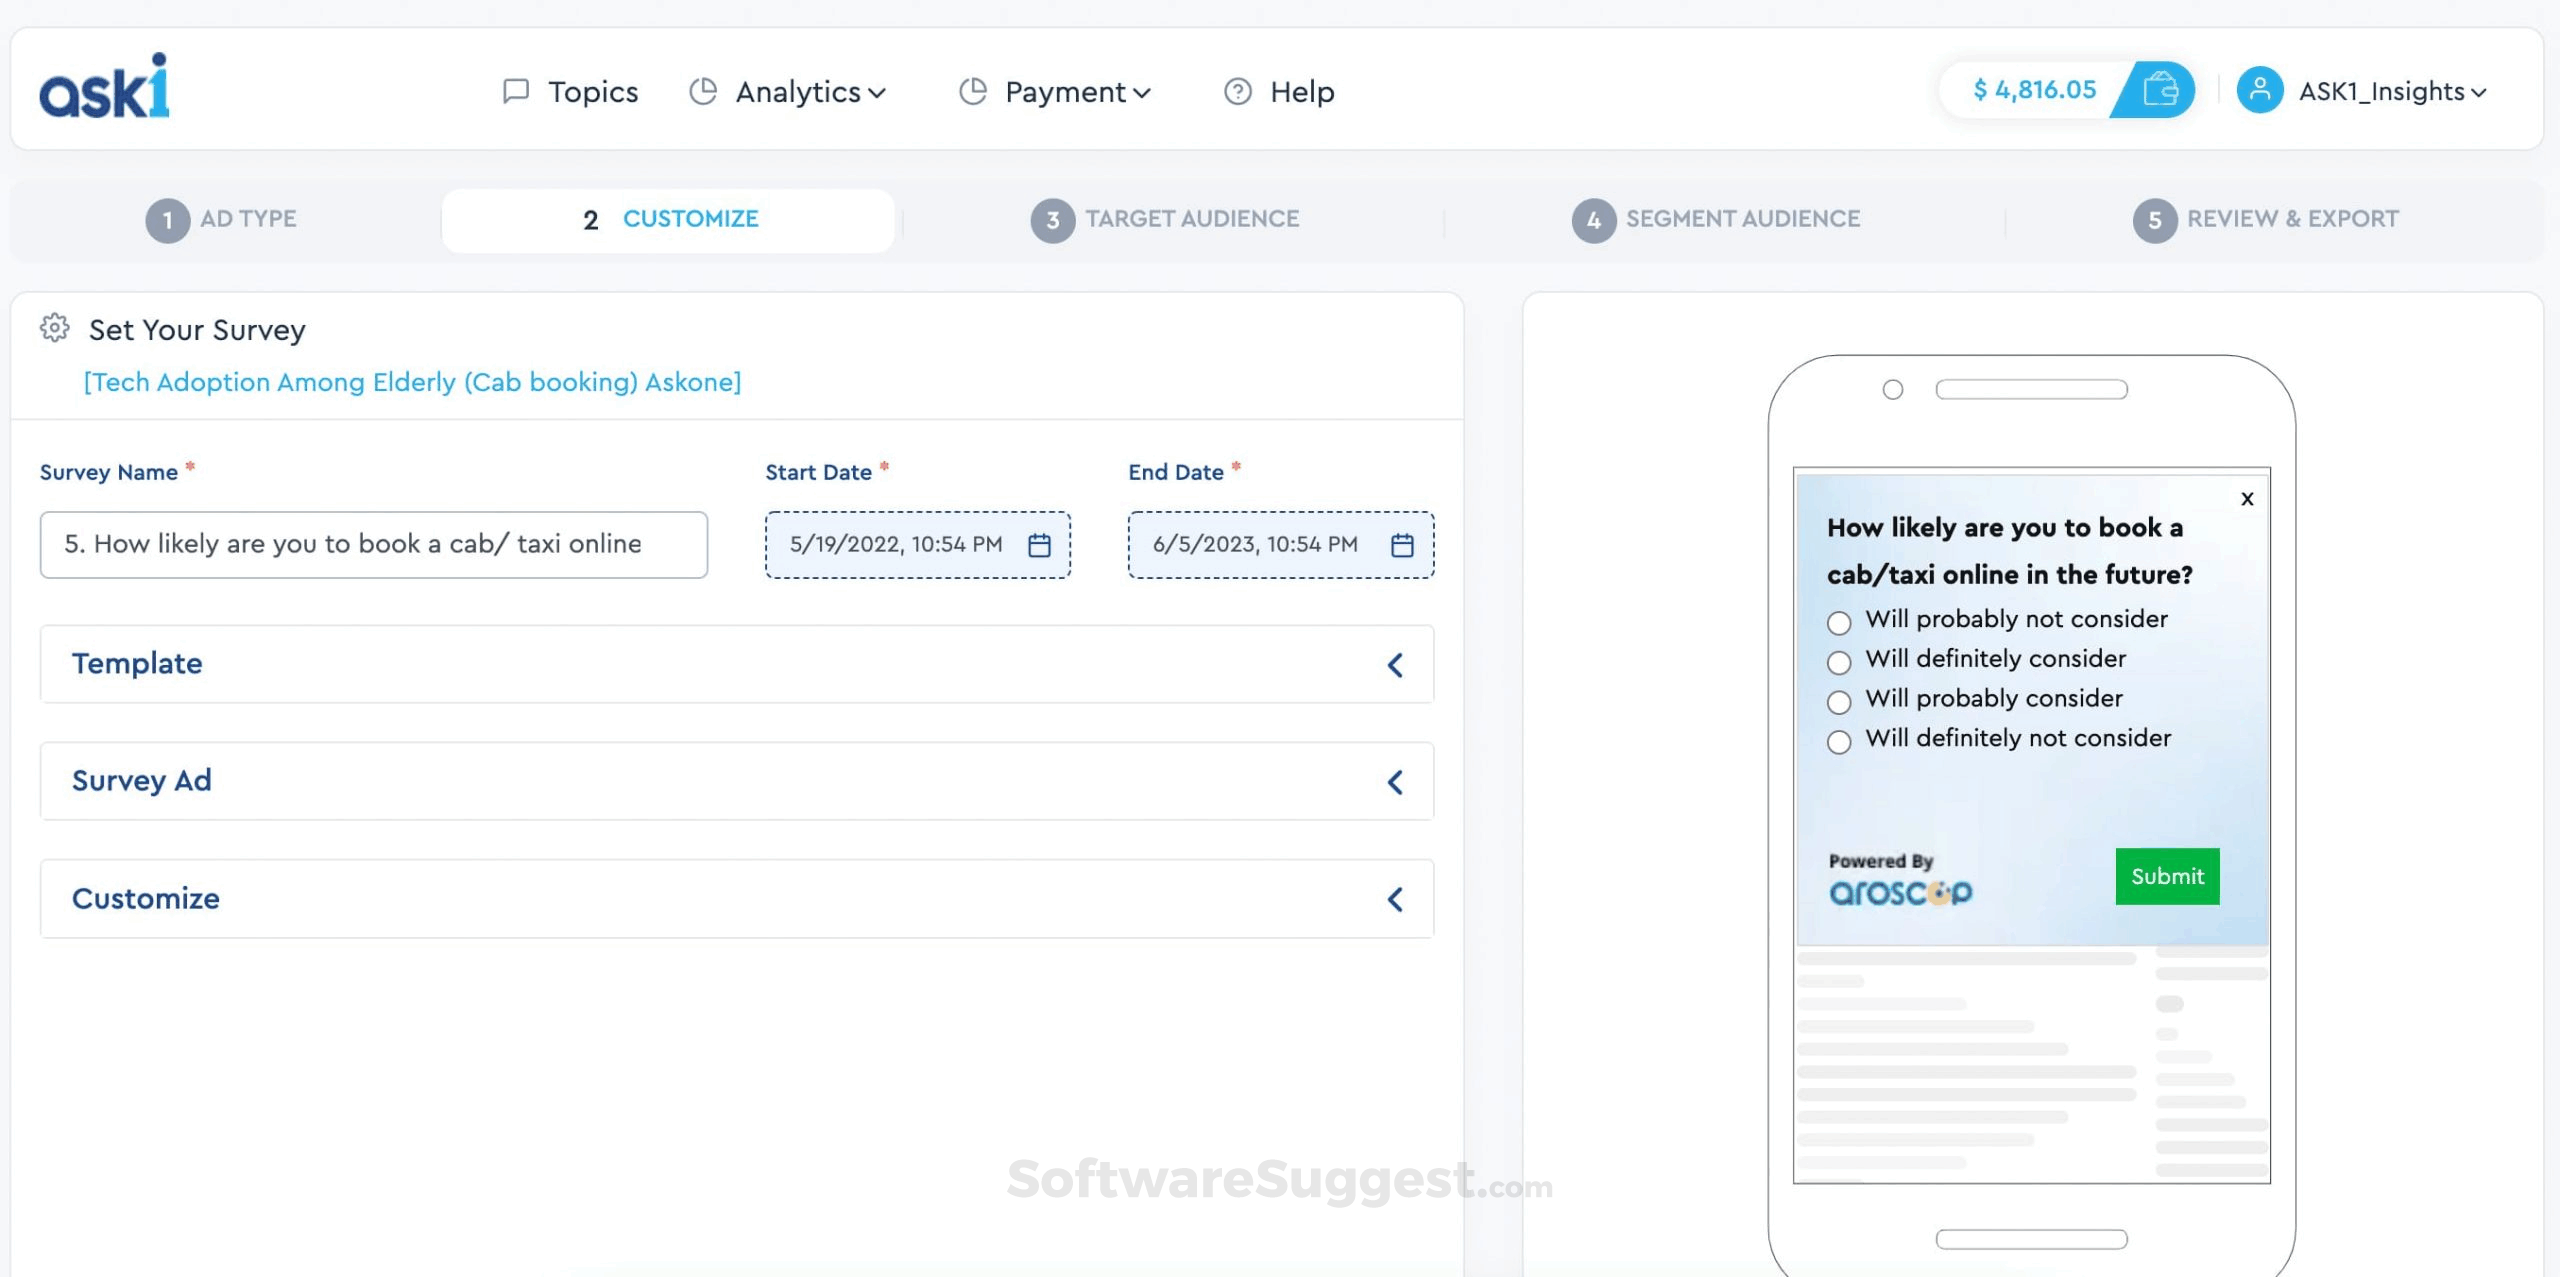Click the aski logo
Viewport: 2560px width, 1277px height.
point(104,88)
